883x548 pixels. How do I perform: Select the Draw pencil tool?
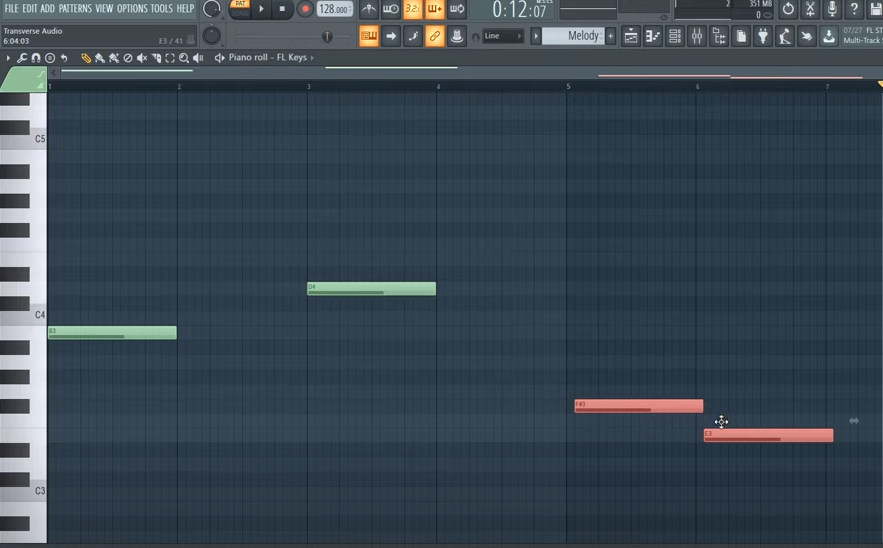pyautogui.click(x=86, y=57)
